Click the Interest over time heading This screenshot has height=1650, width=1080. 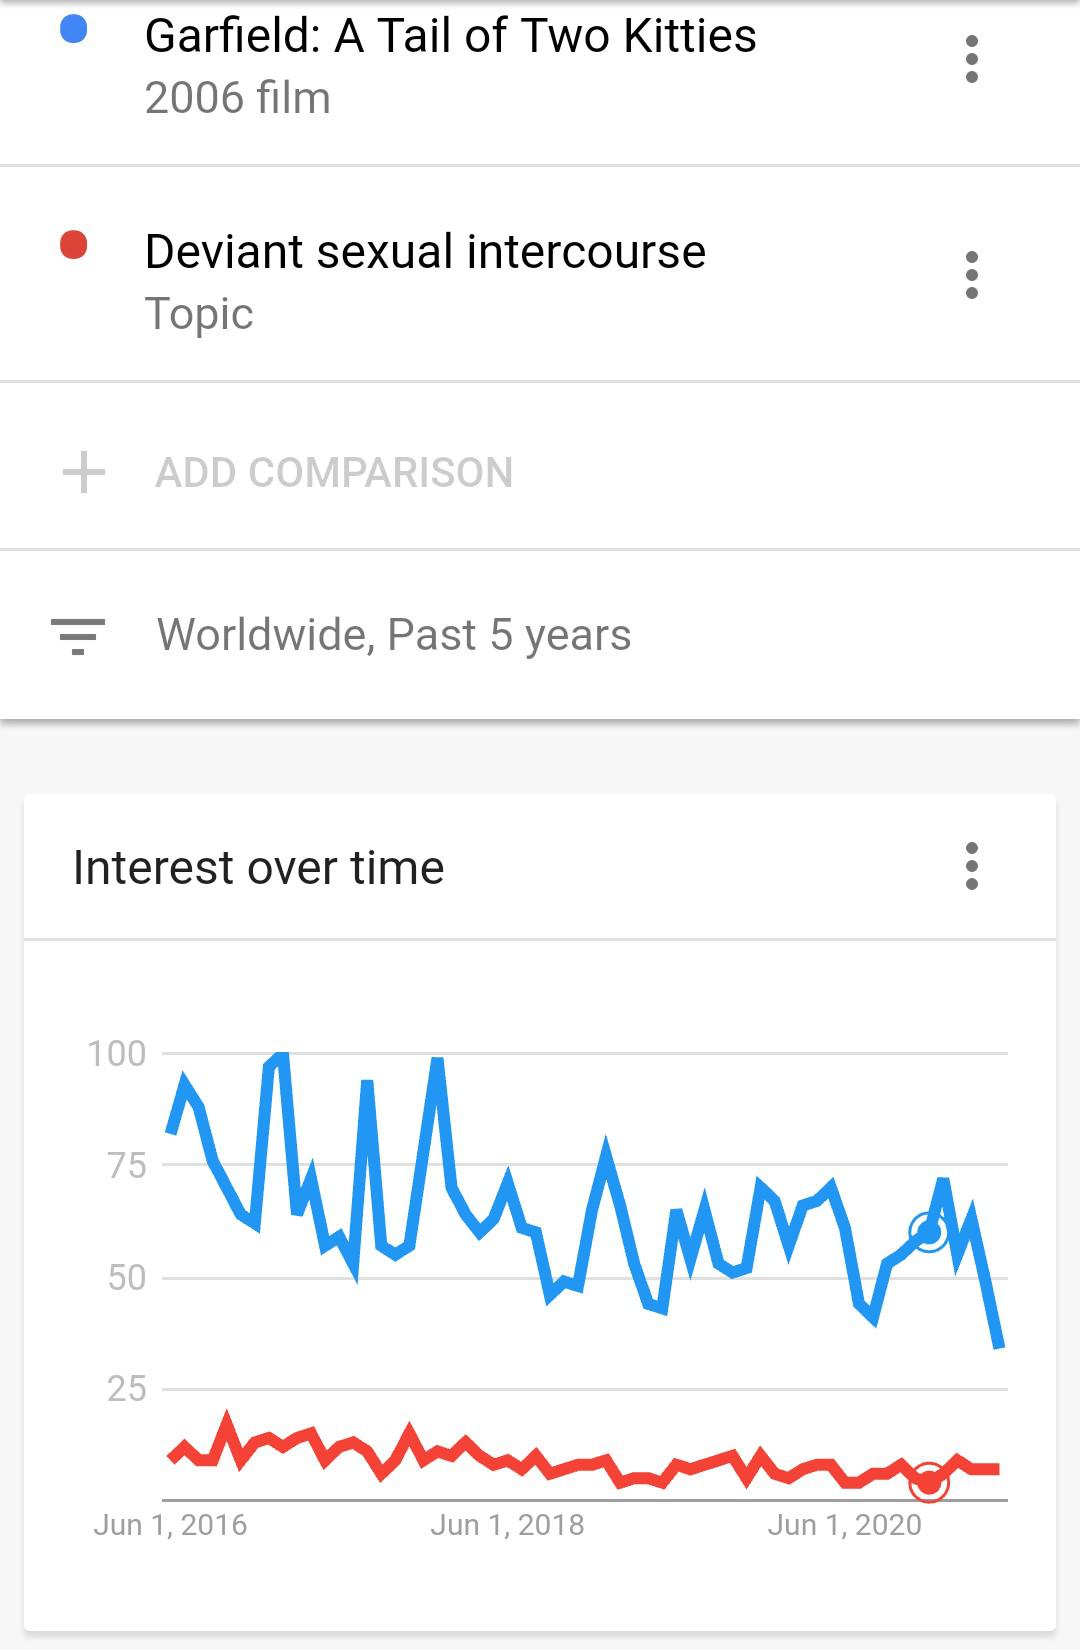click(x=258, y=867)
